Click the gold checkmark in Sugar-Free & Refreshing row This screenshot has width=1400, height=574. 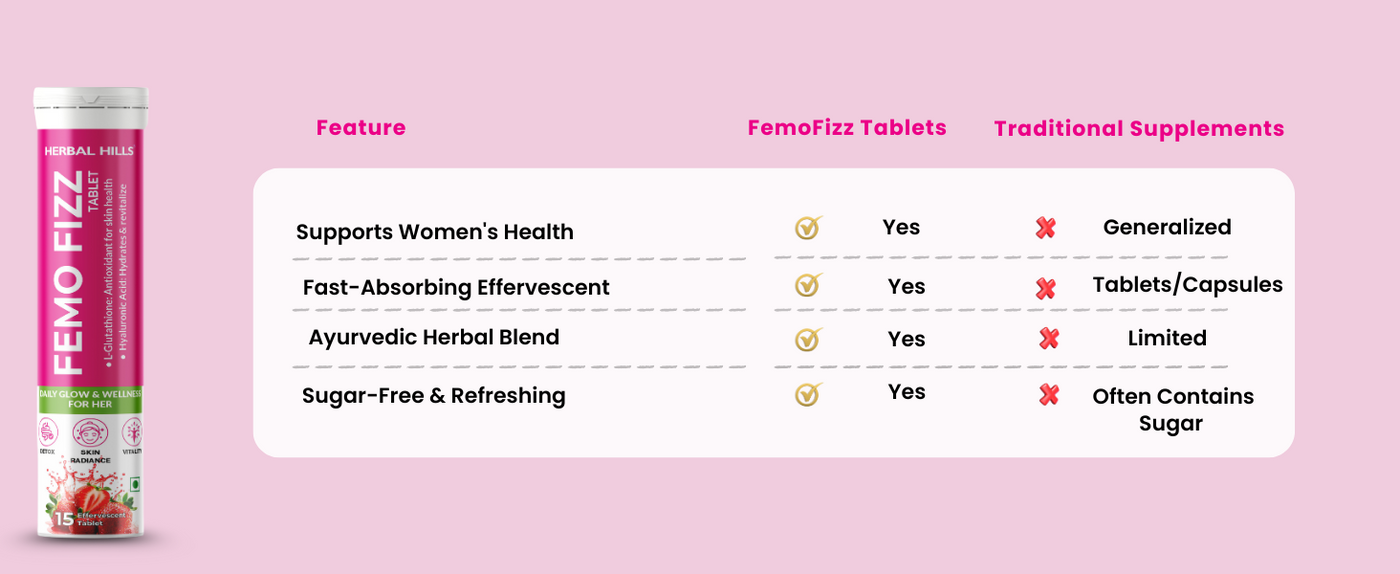[x=807, y=395]
